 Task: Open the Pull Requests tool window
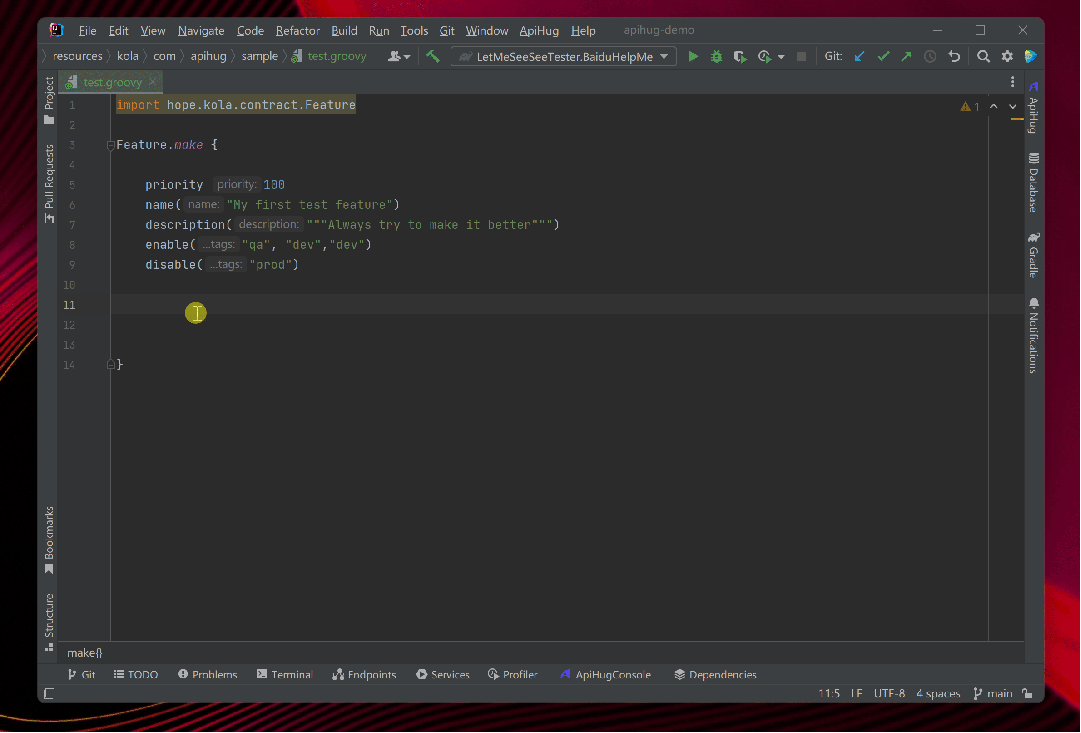click(49, 183)
